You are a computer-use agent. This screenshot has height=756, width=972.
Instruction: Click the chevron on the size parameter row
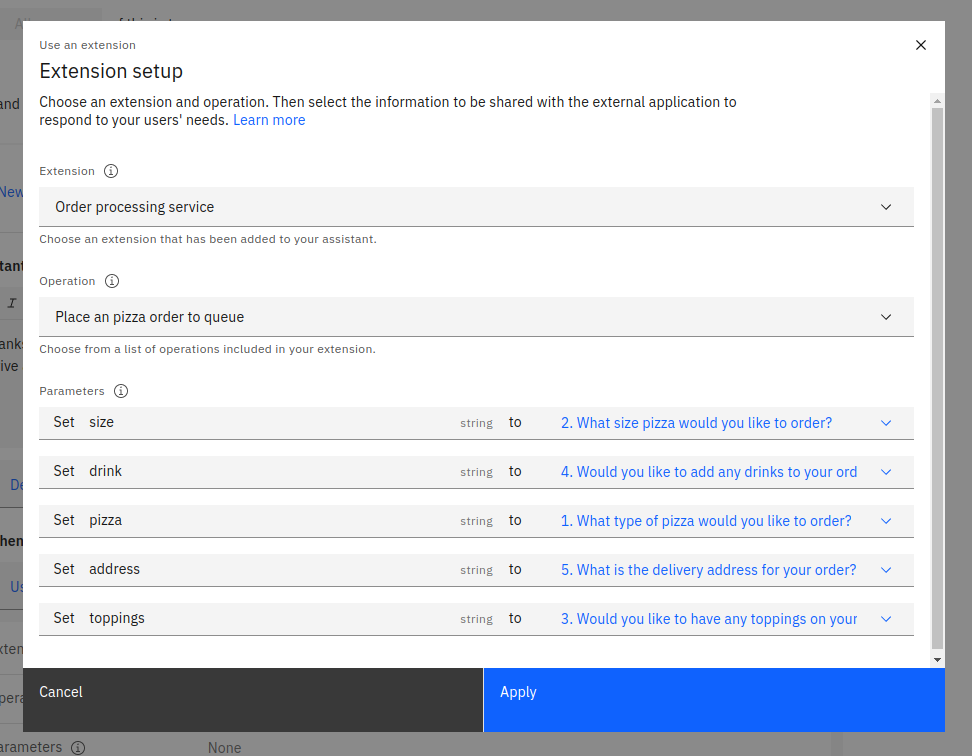pos(886,423)
